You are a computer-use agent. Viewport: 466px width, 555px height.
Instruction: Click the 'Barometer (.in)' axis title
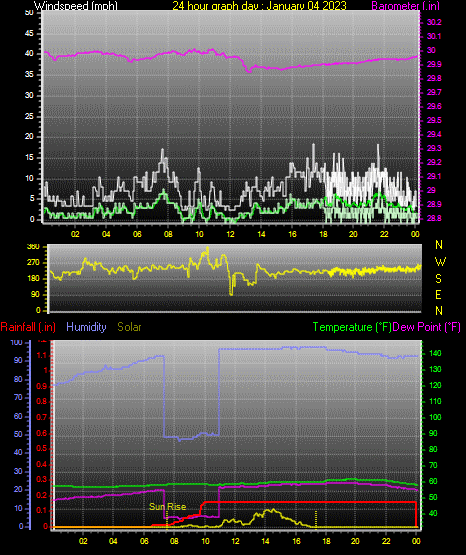[405, 5]
